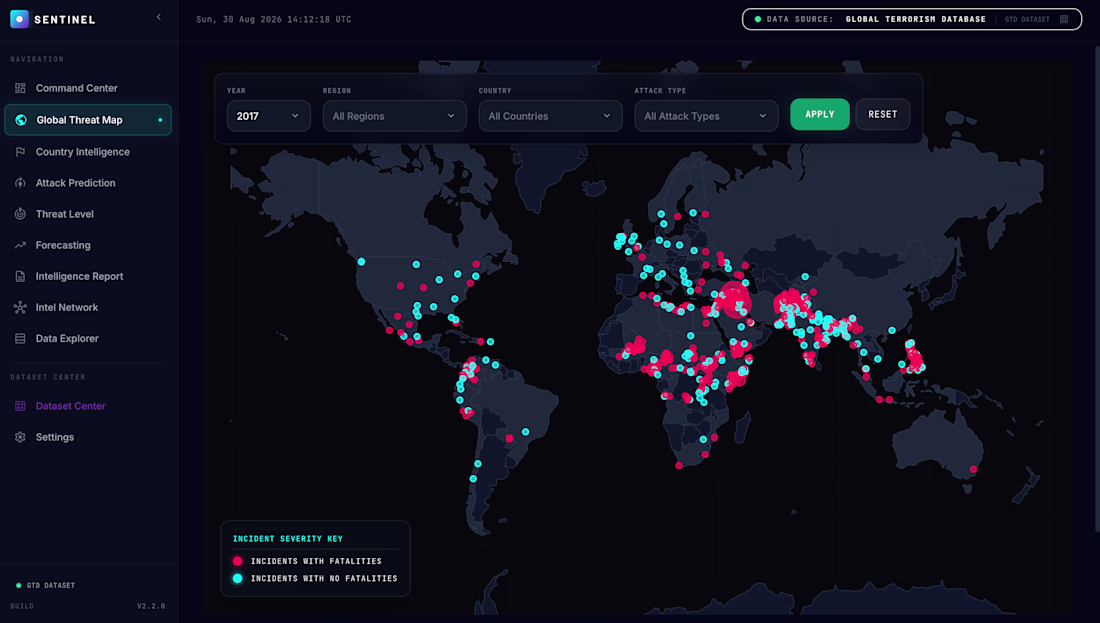The image size is (1100, 623).
Task: Open Command Center from navigation
Action: [88, 88]
